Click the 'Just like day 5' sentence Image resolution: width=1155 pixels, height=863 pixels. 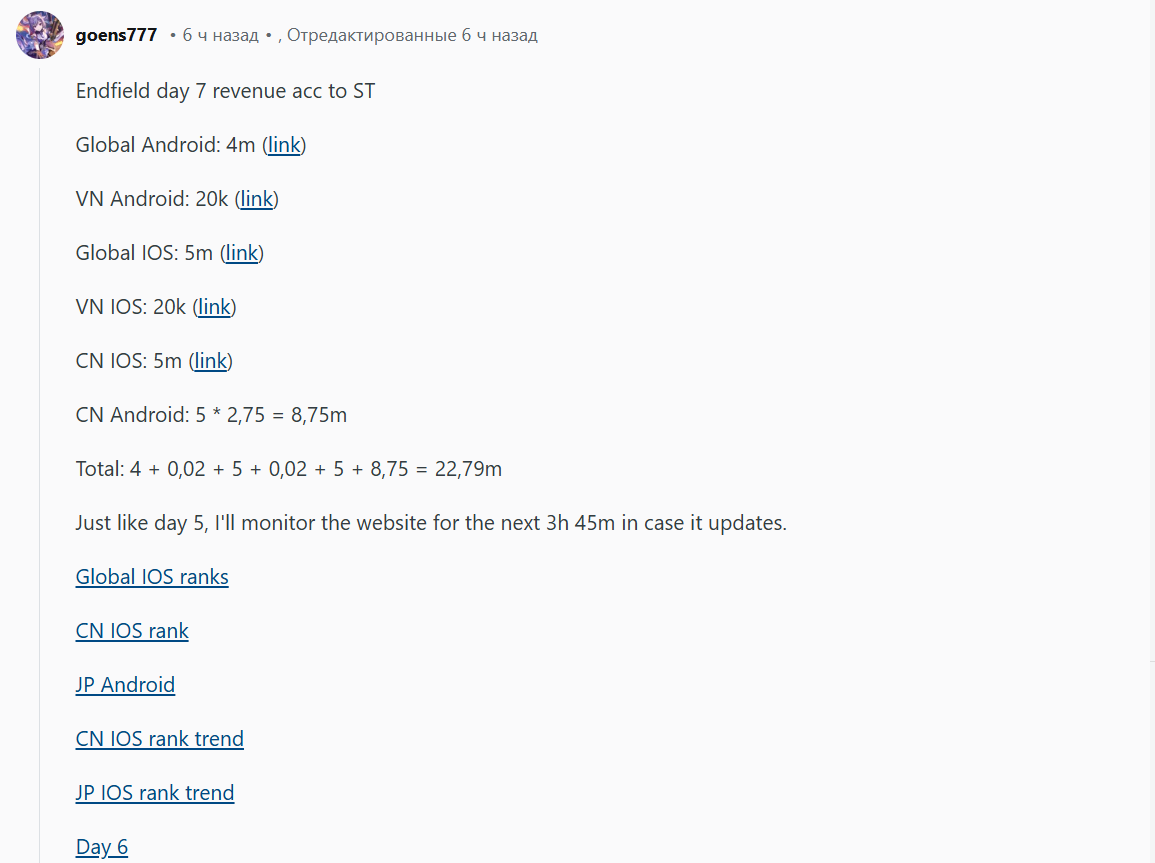click(x=431, y=523)
